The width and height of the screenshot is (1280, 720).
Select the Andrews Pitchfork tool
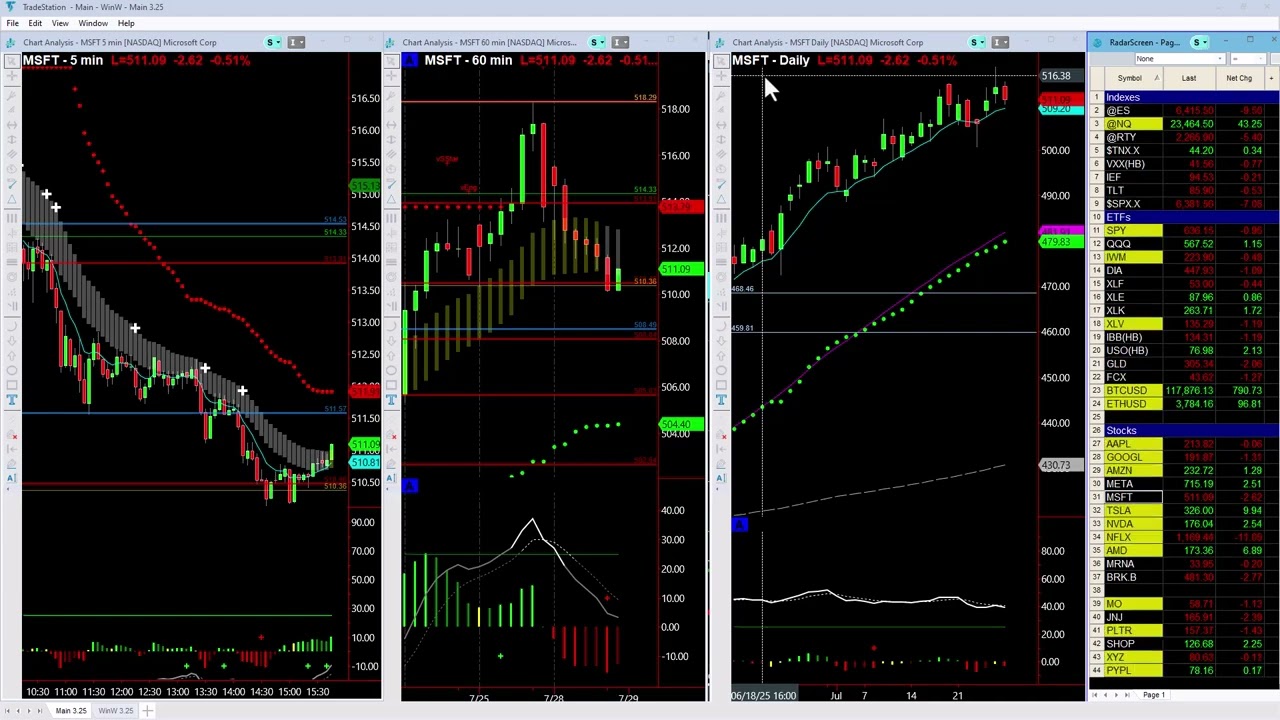point(12,95)
